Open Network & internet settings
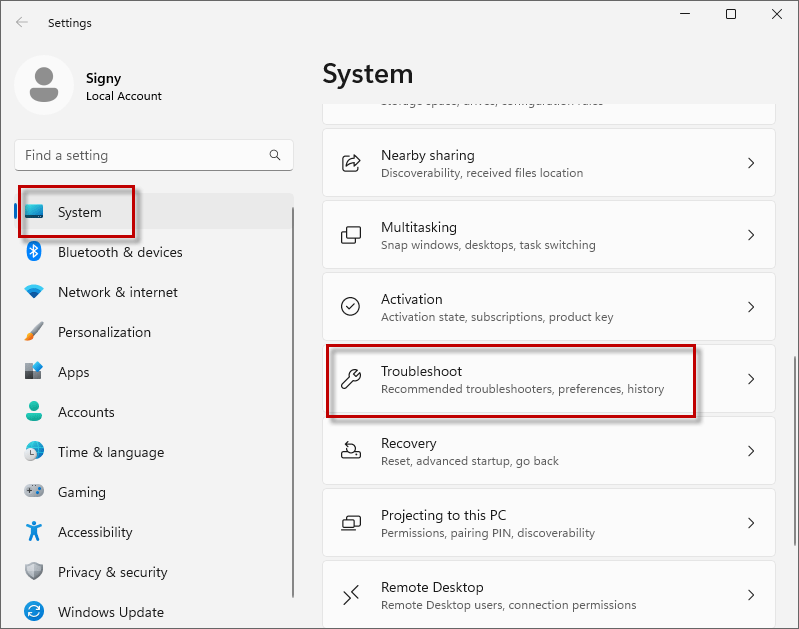The width and height of the screenshot is (799, 629). (x=153, y=292)
